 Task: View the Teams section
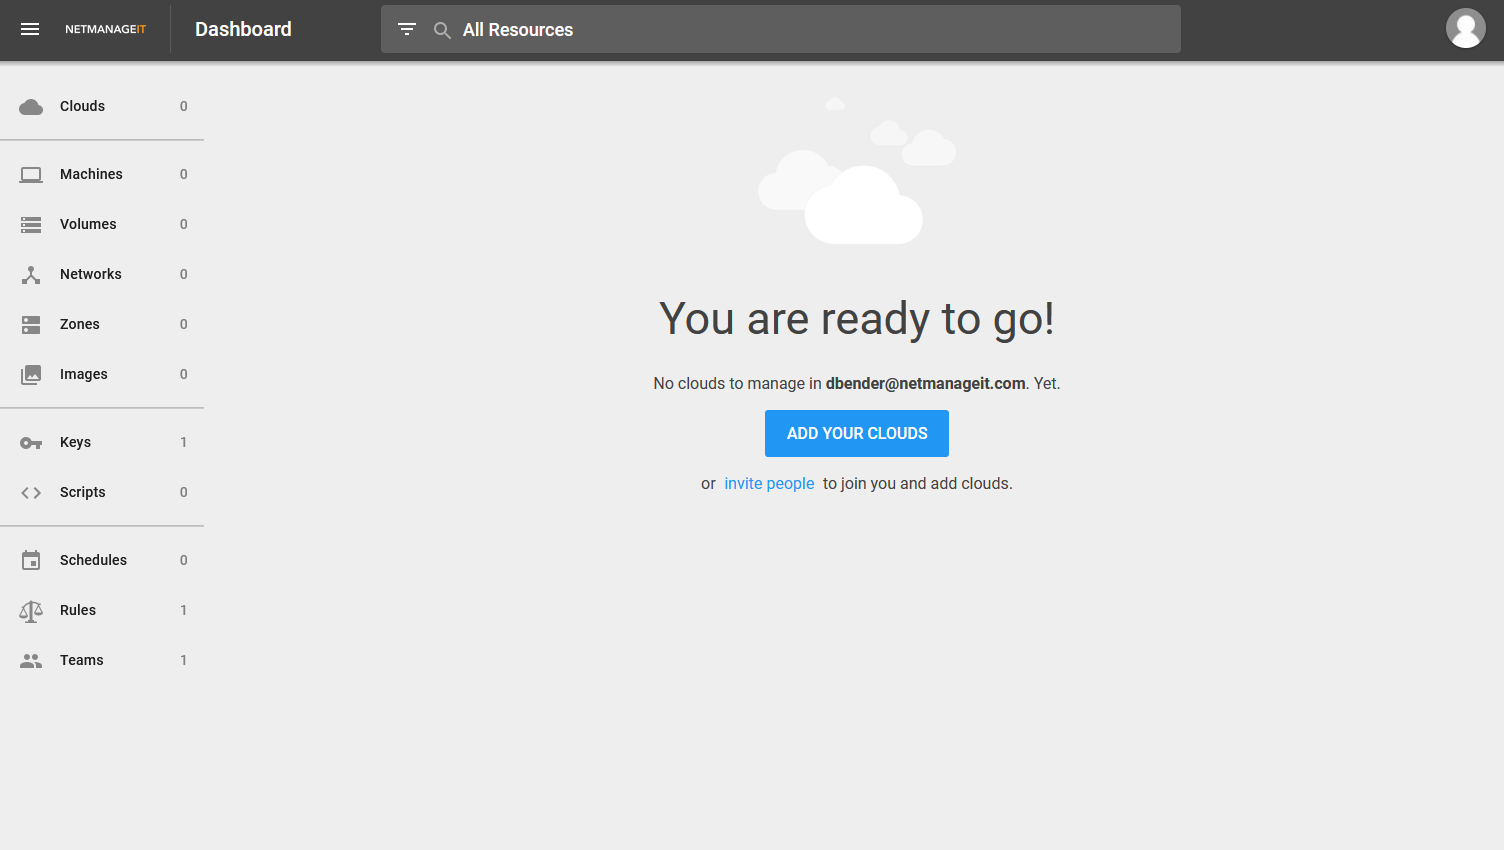82,660
